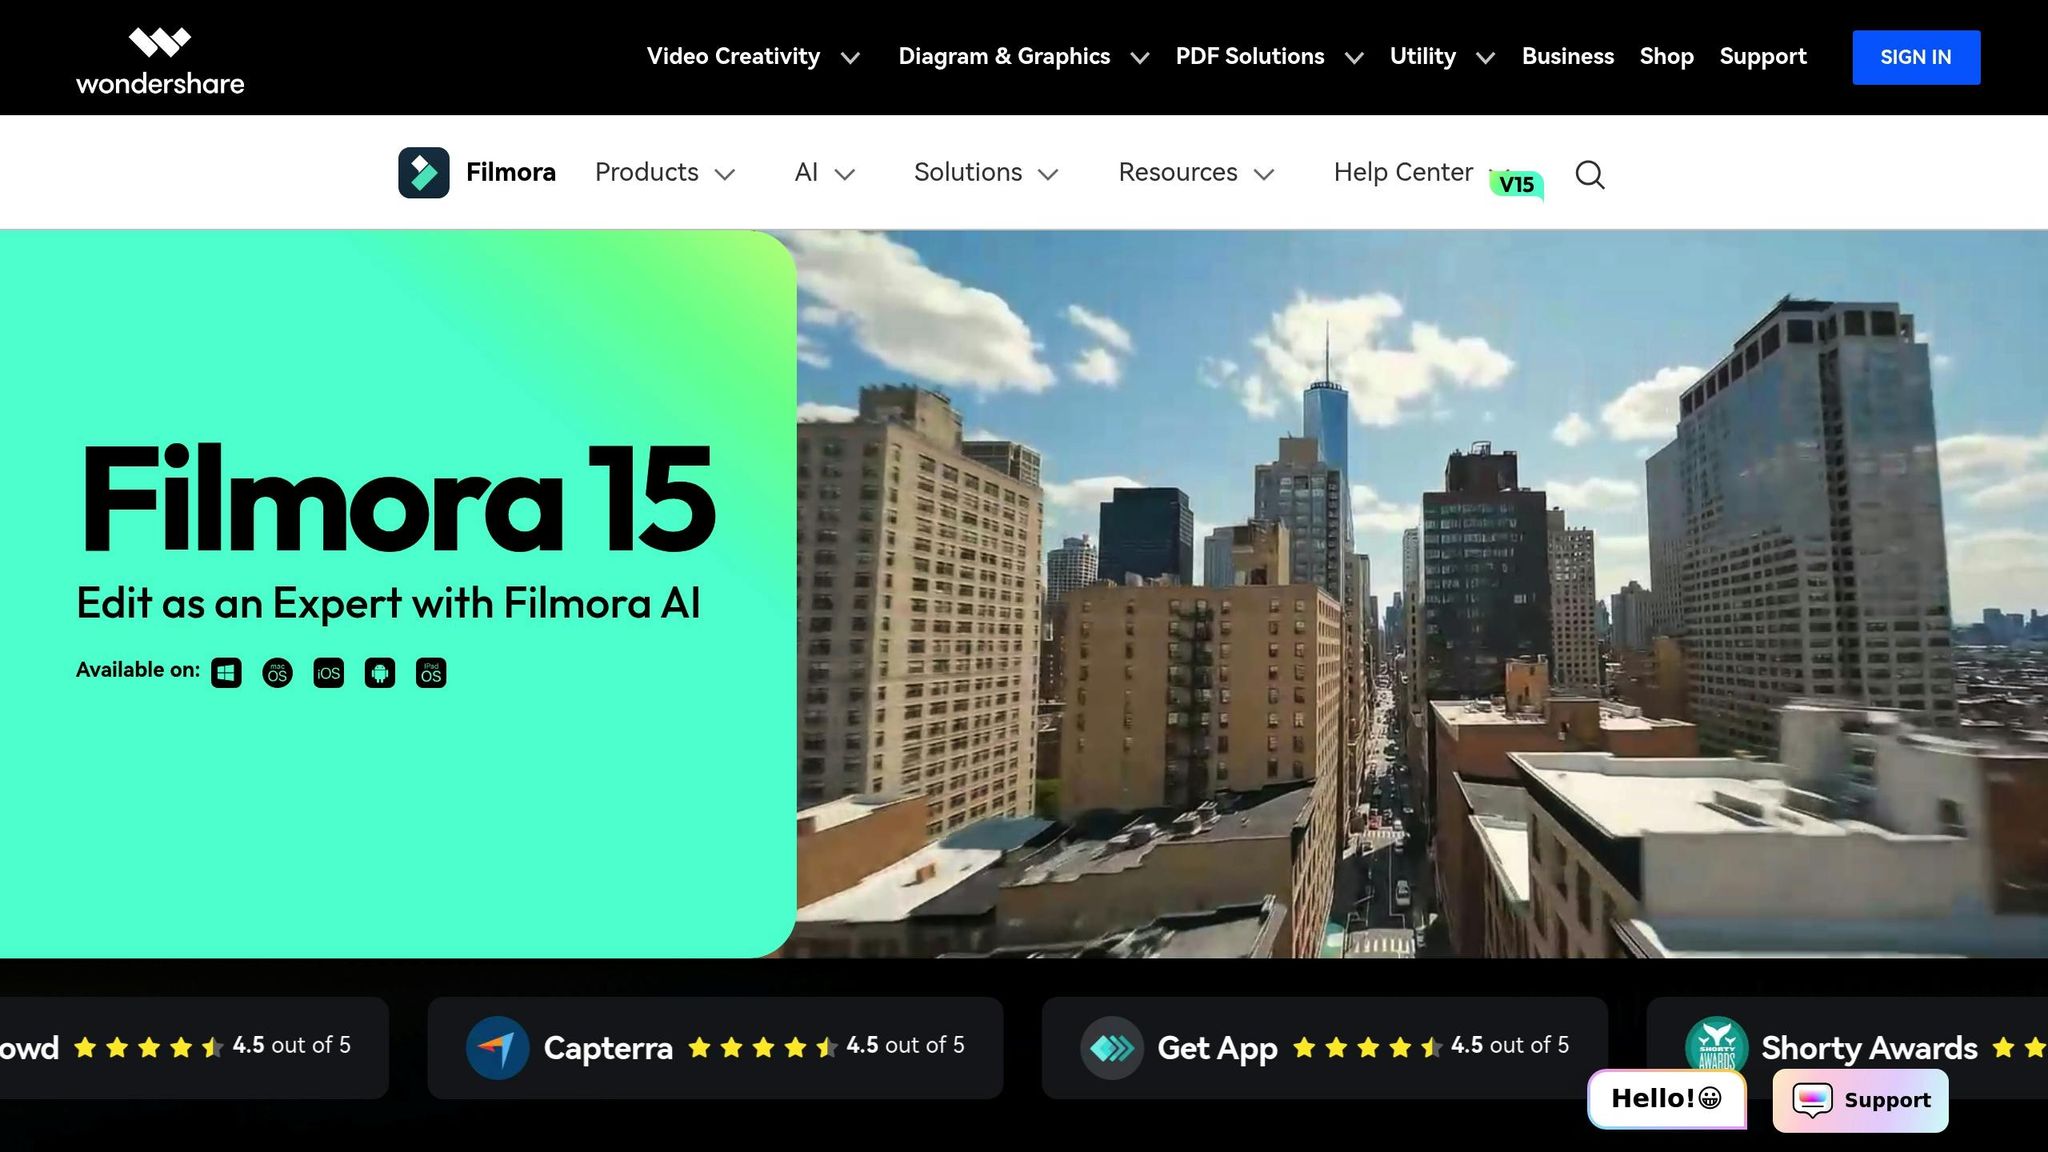This screenshot has height=1152, width=2048.
Task: Select the macOS platform icon
Action: click(277, 673)
